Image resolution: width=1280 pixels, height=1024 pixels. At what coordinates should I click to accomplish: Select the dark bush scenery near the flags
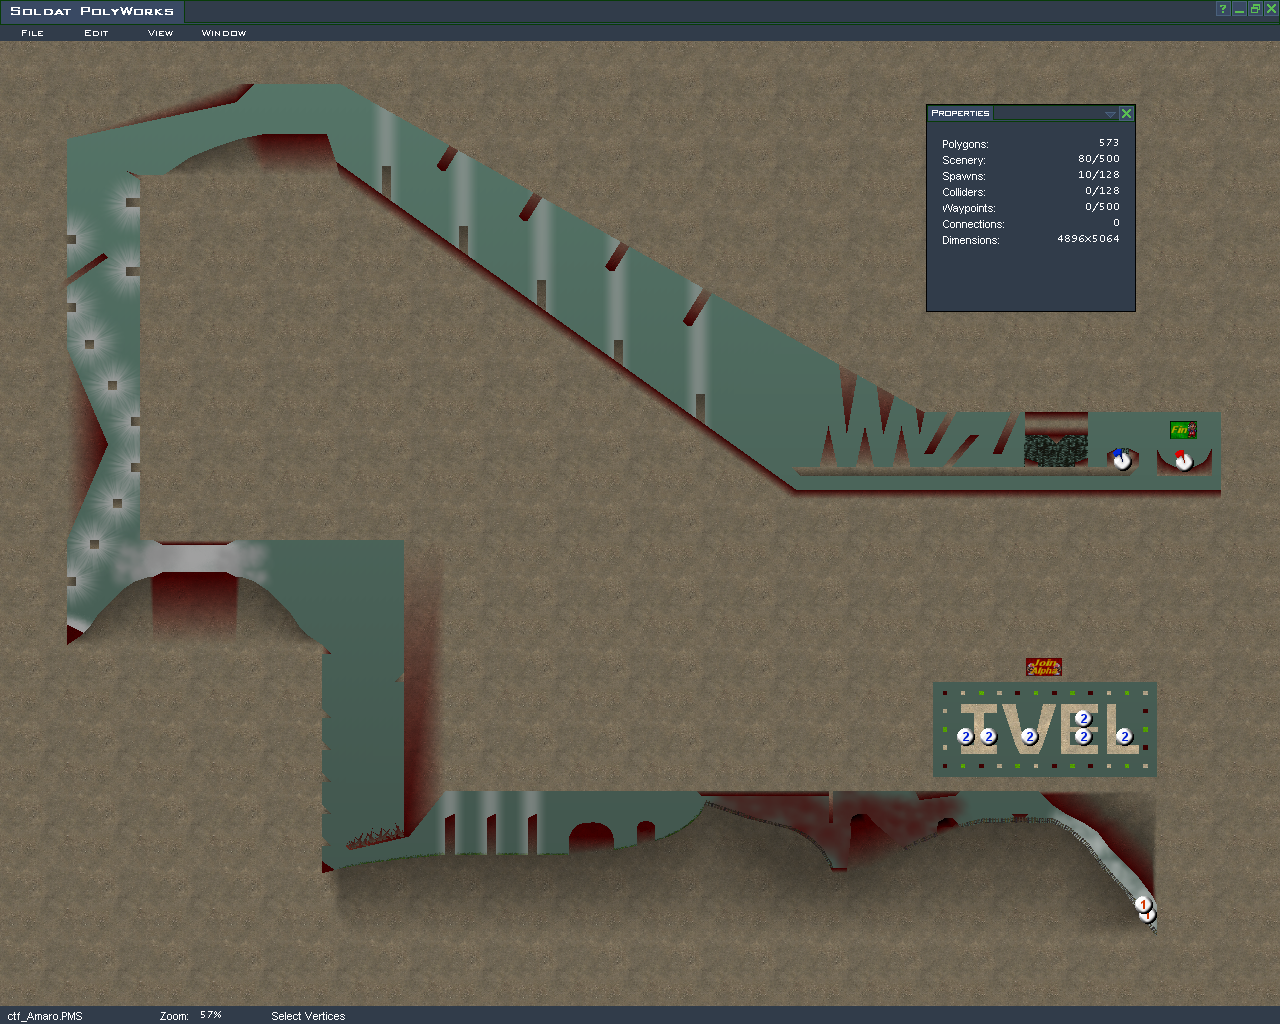[x=1056, y=450]
